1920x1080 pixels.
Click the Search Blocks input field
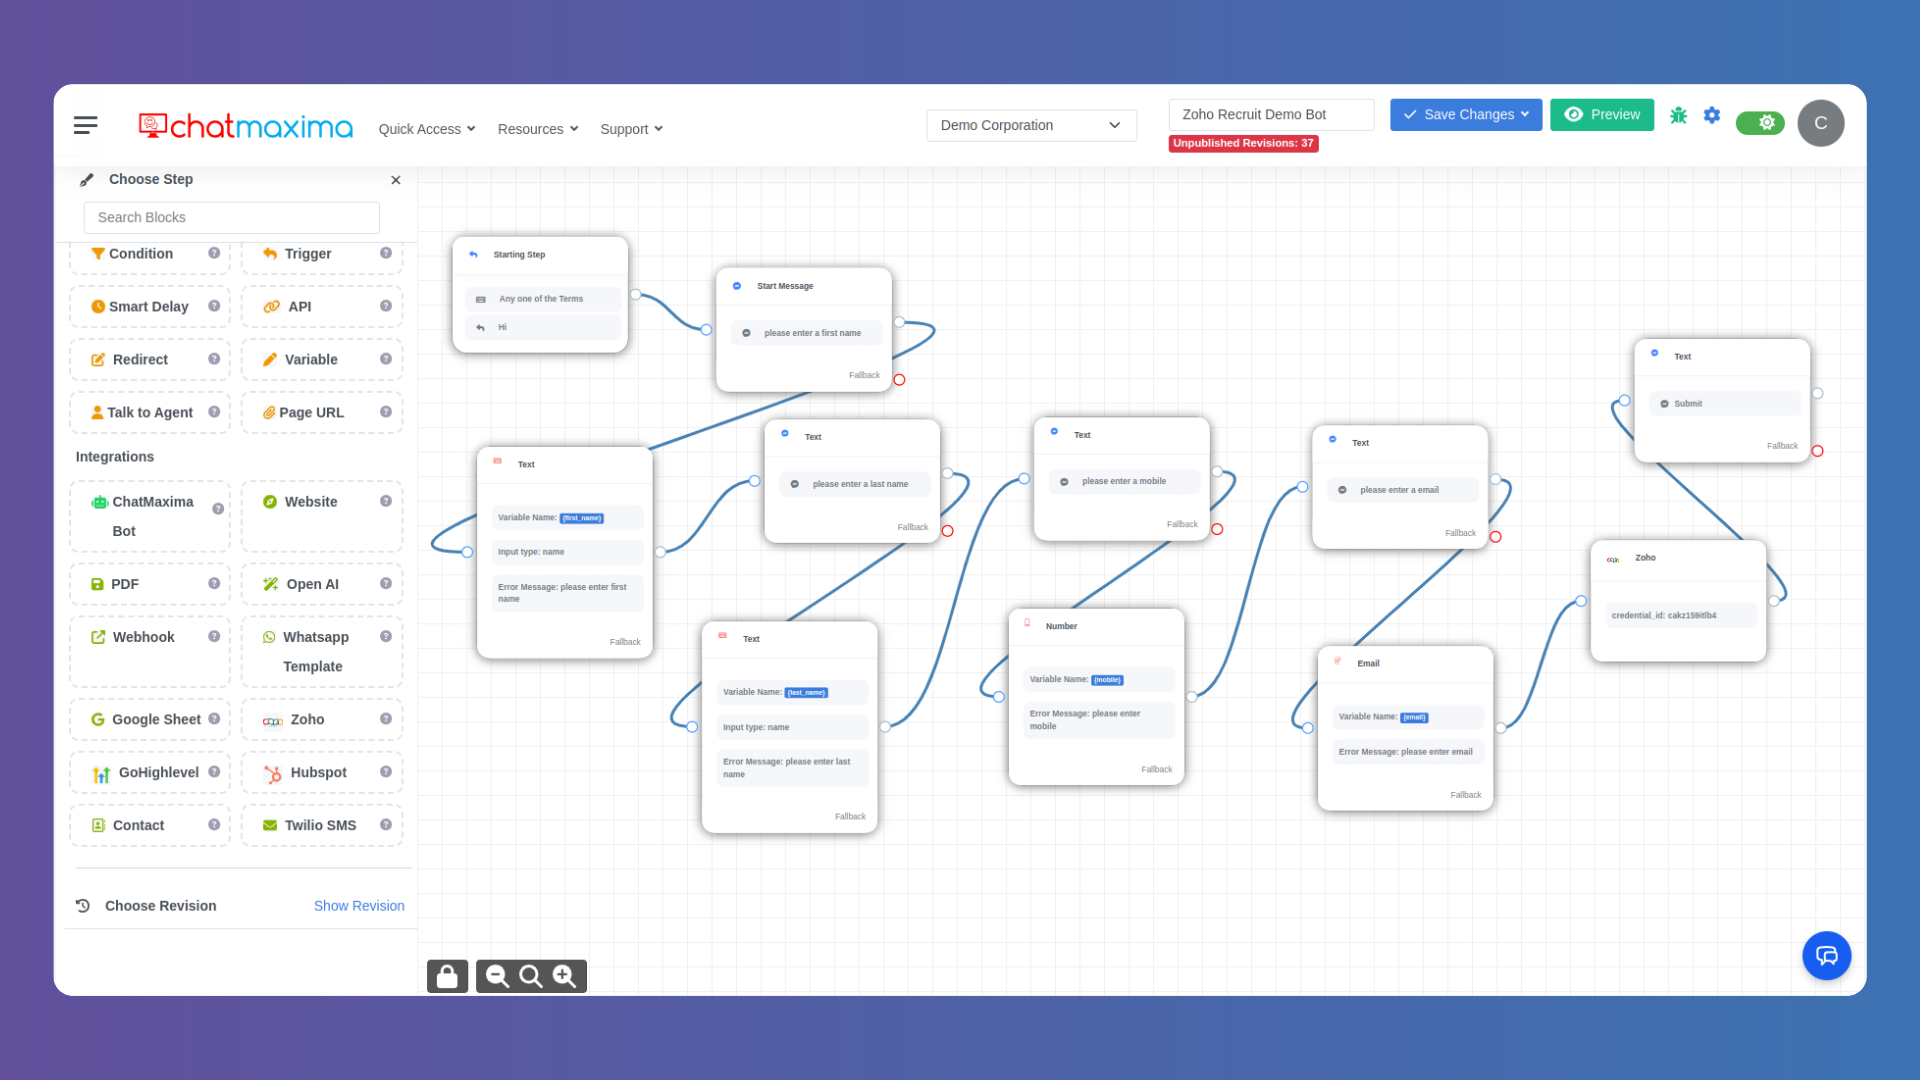[x=232, y=217]
